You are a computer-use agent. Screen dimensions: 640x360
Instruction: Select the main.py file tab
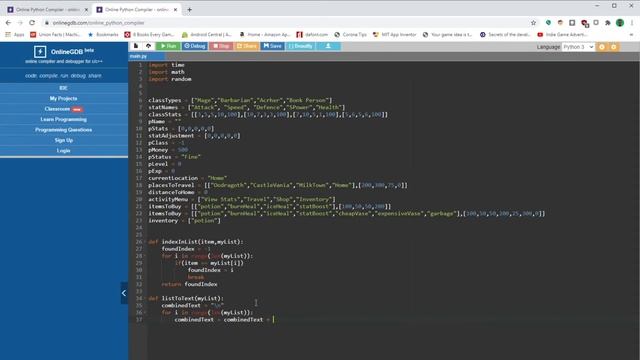click(x=138, y=56)
